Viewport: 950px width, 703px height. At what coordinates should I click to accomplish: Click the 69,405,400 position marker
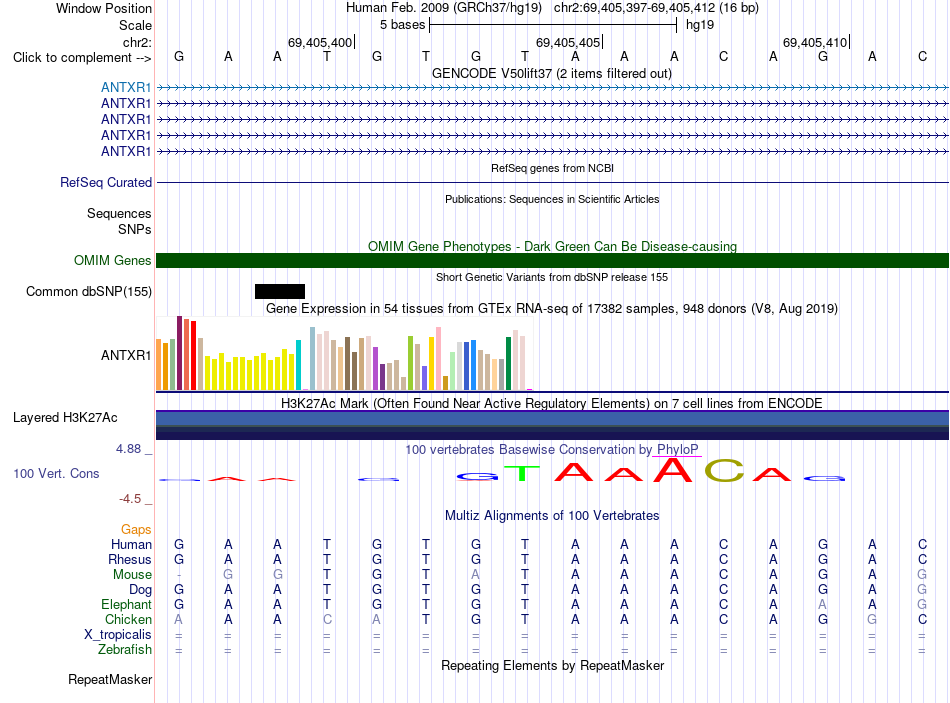tap(320, 42)
